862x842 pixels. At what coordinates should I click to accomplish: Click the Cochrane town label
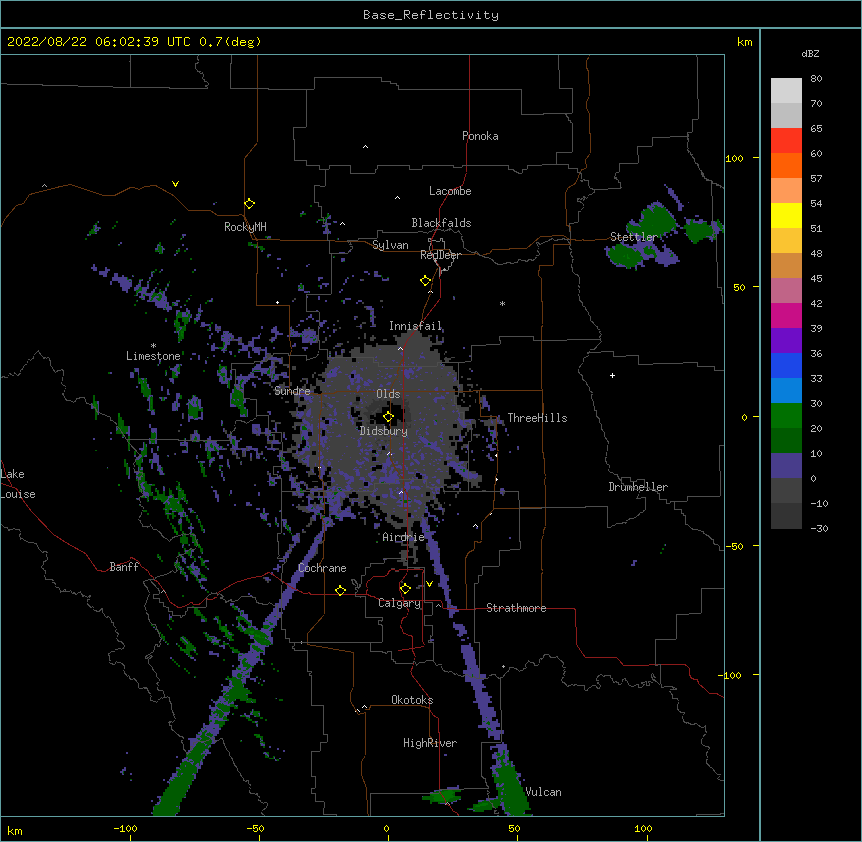(322, 568)
